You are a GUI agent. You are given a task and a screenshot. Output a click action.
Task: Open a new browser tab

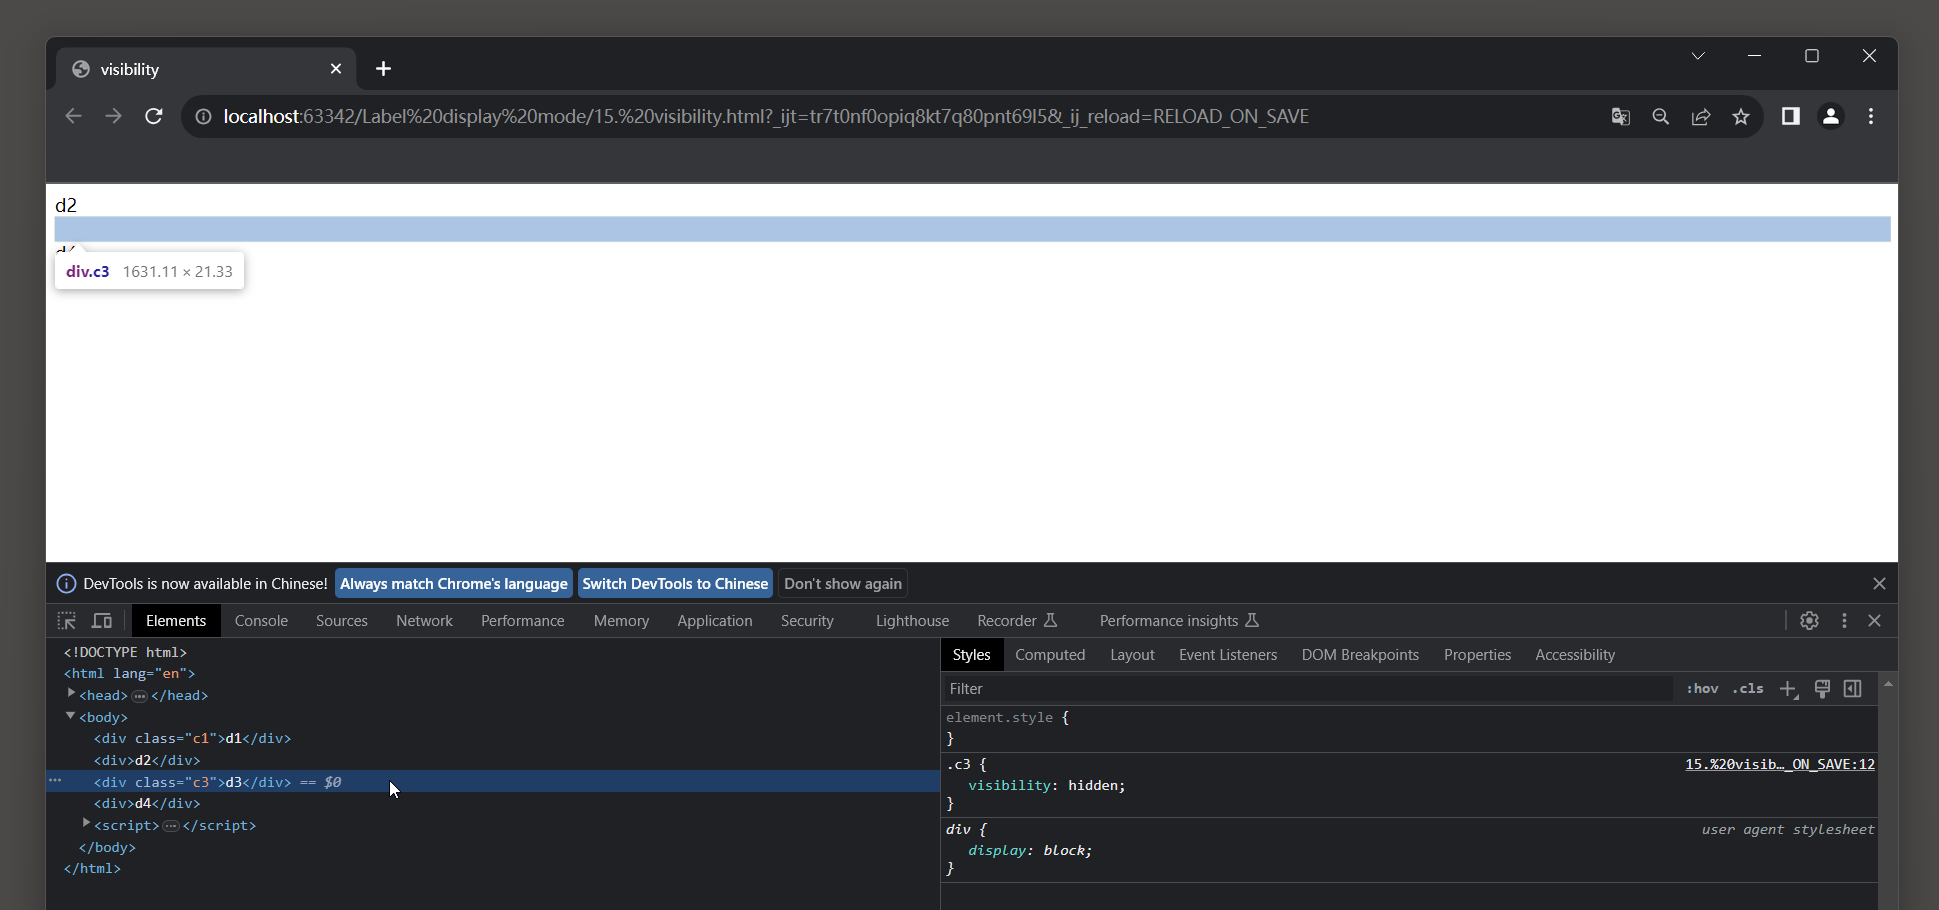coord(383,68)
